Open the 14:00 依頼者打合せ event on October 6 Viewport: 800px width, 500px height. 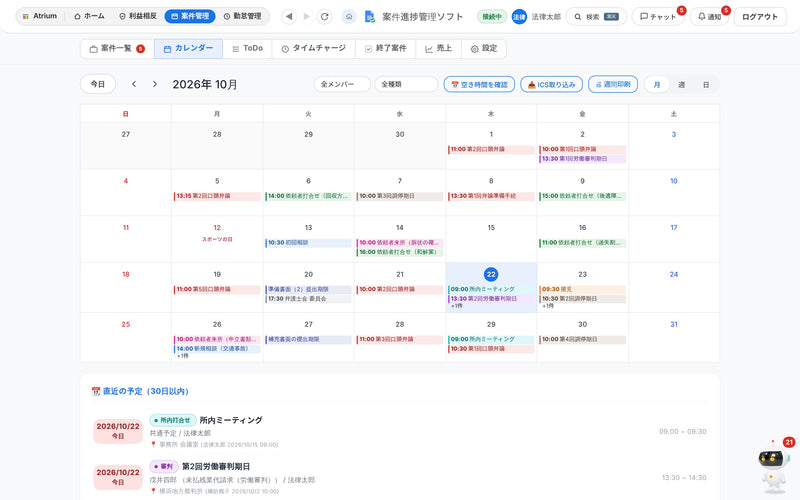point(308,196)
